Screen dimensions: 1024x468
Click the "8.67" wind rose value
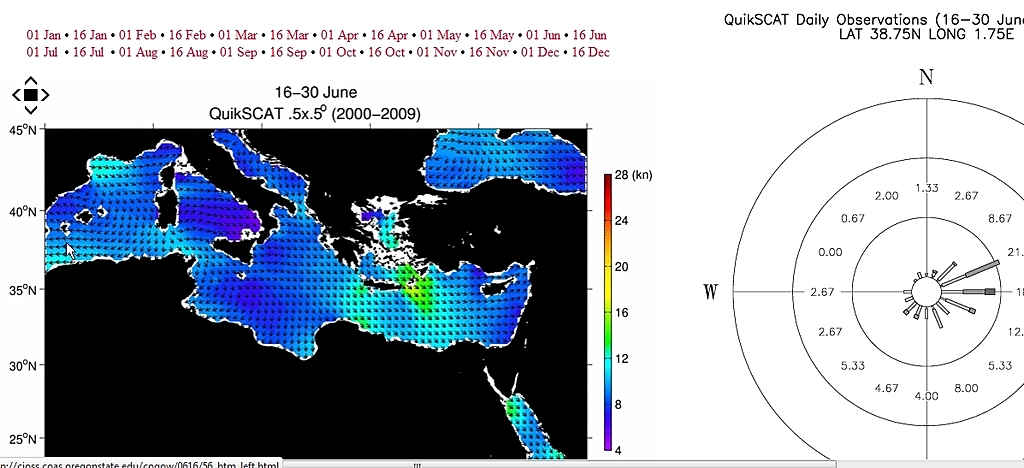pyautogui.click(x=1000, y=218)
